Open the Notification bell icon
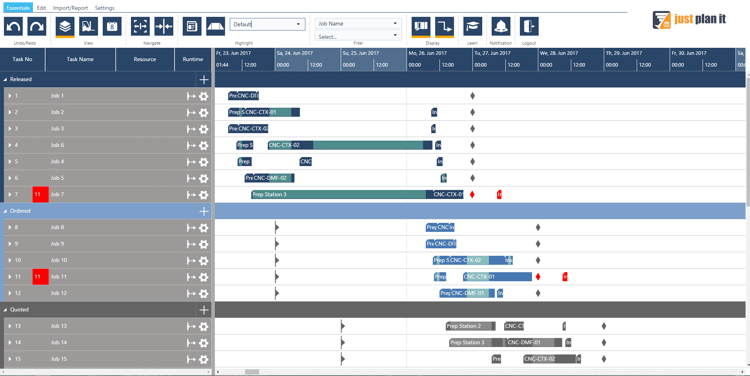This screenshot has width=750, height=376. pyautogui.click(x=501, y=26)
